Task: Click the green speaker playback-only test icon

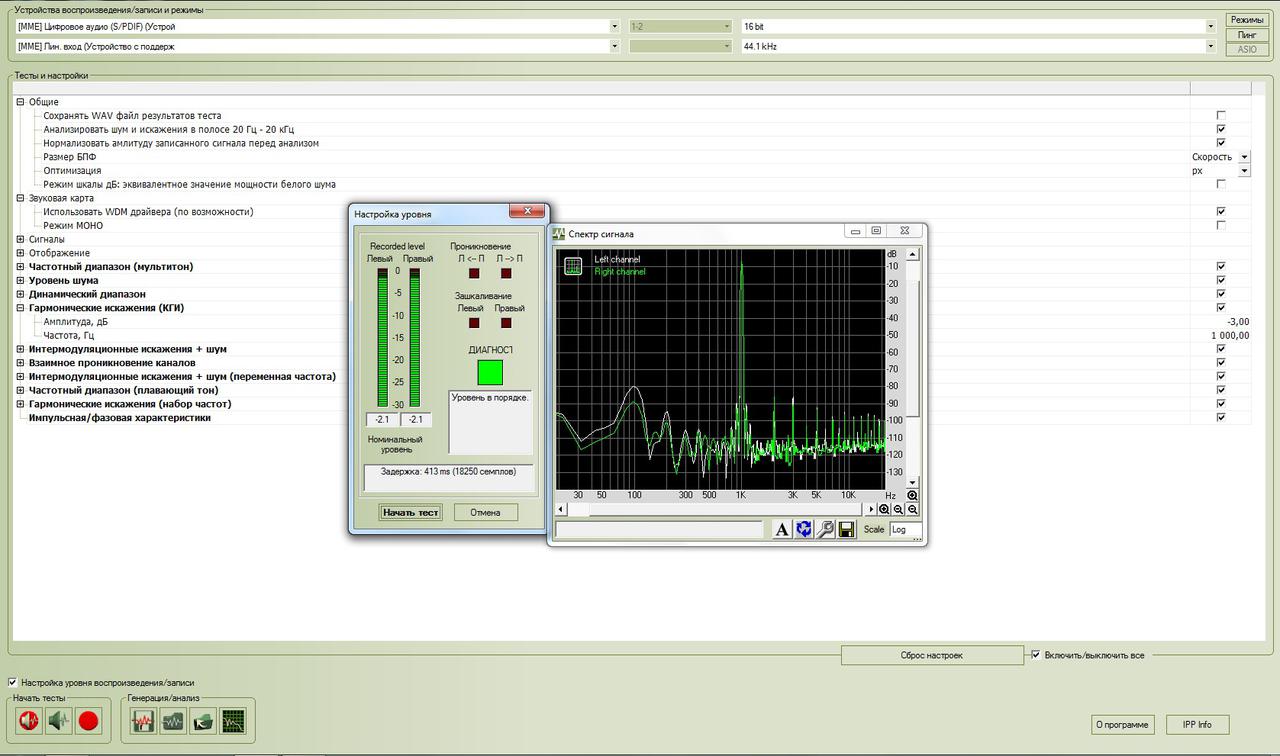Action: [59, 719]
